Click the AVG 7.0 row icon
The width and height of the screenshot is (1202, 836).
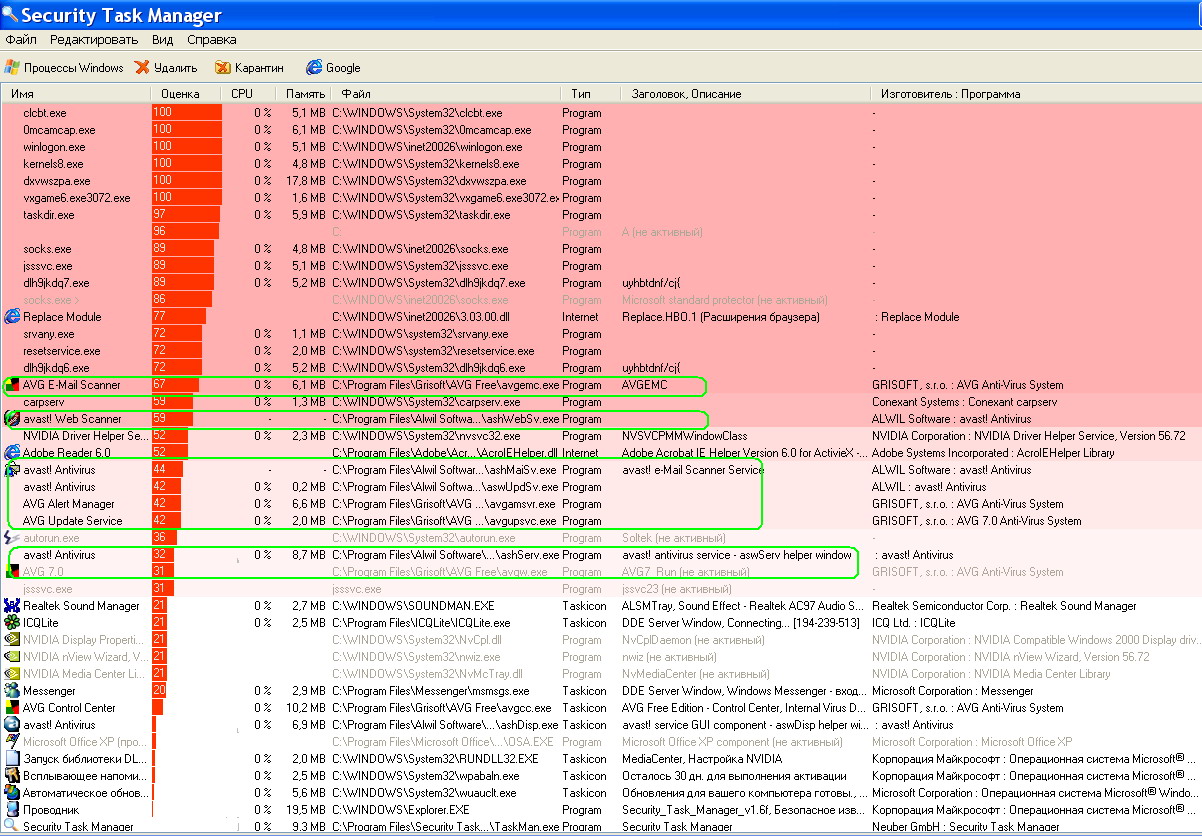pyautogui.click(x=12, y=572)
